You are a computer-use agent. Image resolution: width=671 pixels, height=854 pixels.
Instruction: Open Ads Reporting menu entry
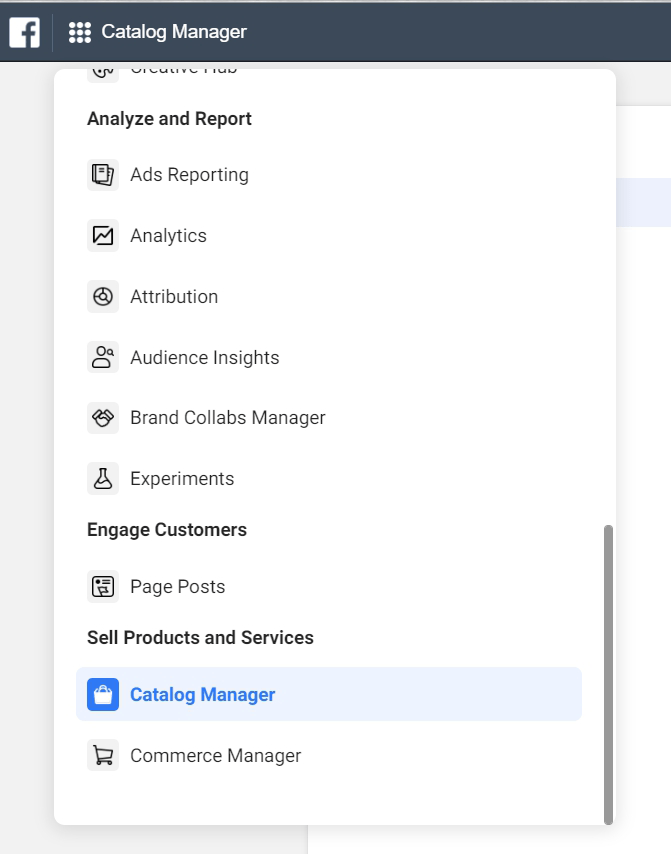189,175
